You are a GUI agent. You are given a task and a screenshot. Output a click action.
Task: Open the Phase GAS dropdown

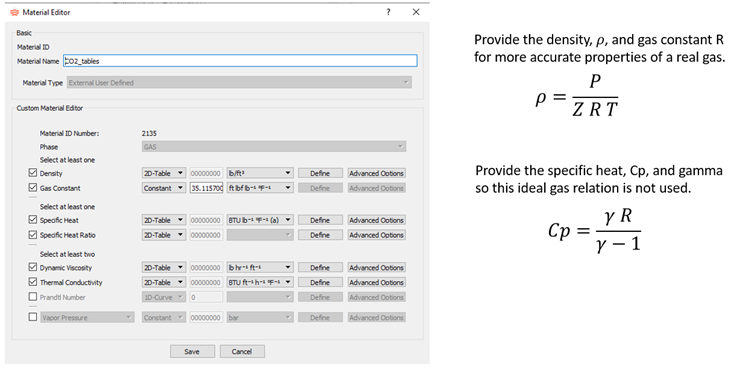click(274, 147)
